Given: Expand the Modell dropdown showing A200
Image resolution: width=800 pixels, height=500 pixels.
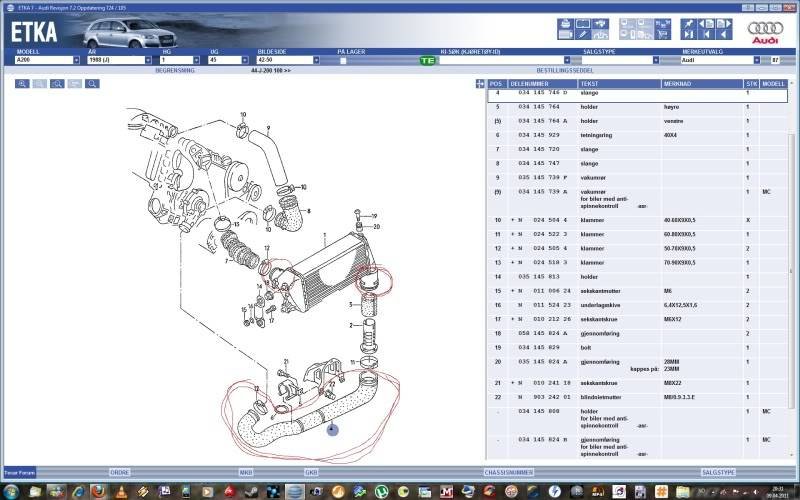Looking at the screenshot, I should click(75, 60).
